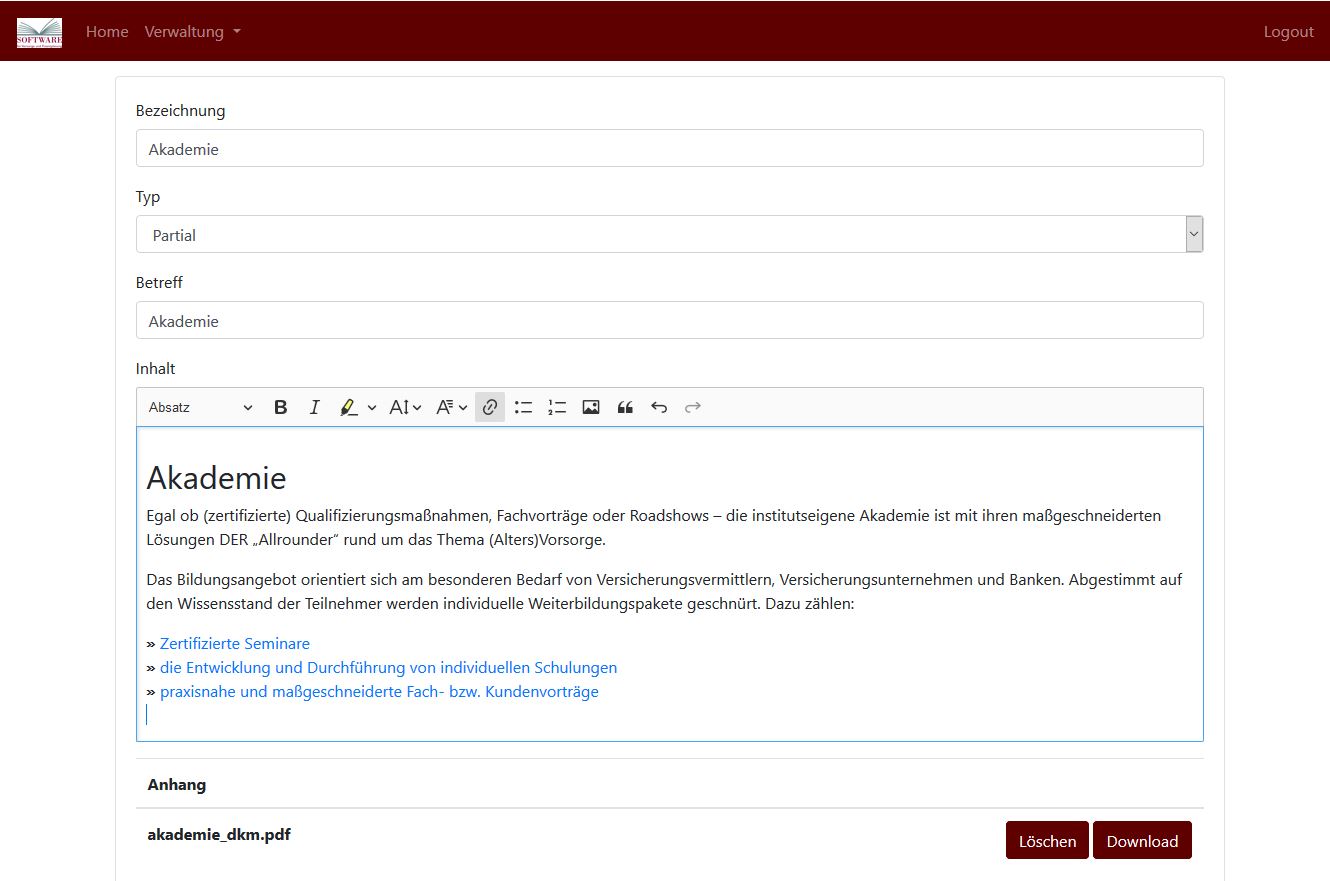Open the Absatz paragraph style dropdown
This screenshot has height=881, width=1330.
coord(197,407)
